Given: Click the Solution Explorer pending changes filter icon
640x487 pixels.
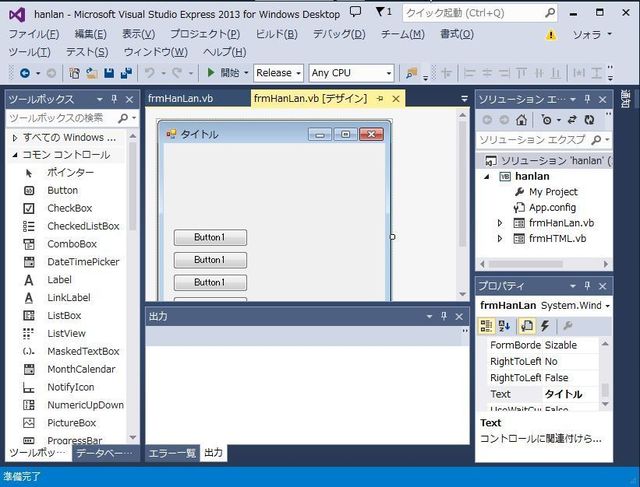Looking at the screenshot, I should [546, 120].
